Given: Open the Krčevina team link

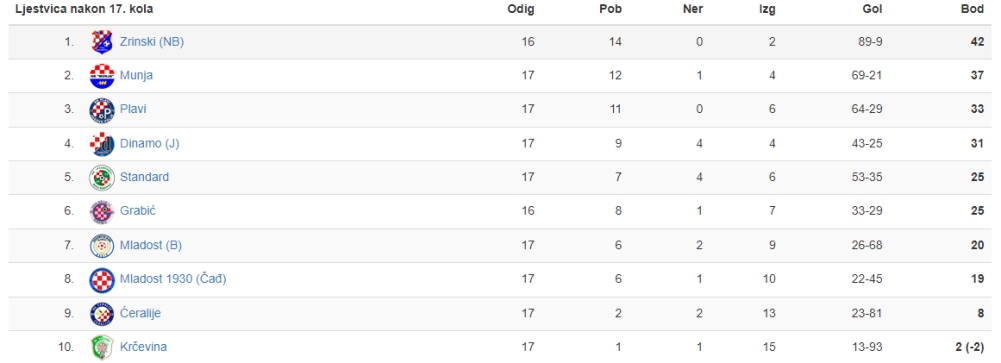Looking at the screenshot, I should point(143,347).
